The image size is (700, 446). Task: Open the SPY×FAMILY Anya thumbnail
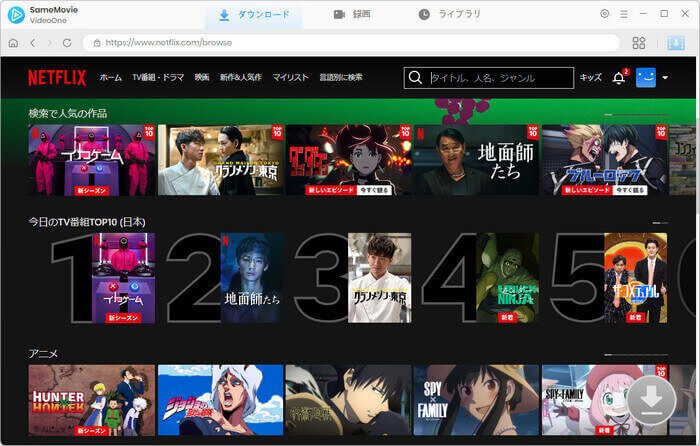605,400
